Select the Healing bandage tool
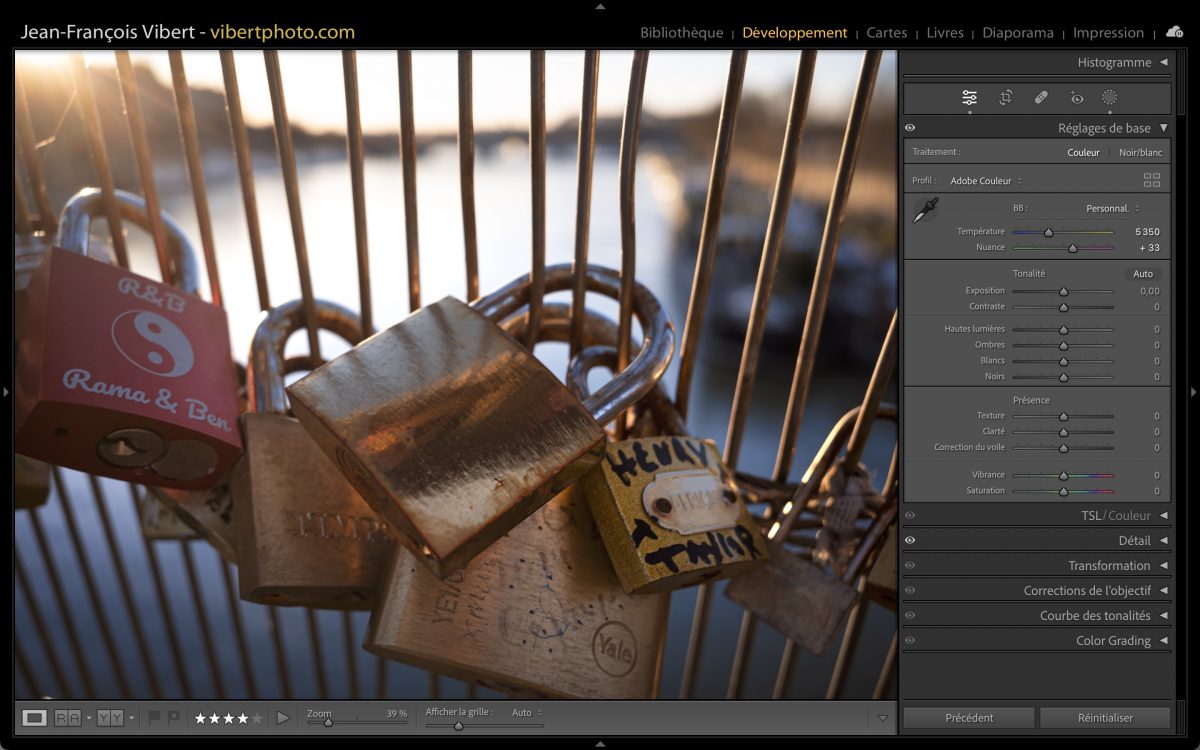 (x=1041, y=98)
